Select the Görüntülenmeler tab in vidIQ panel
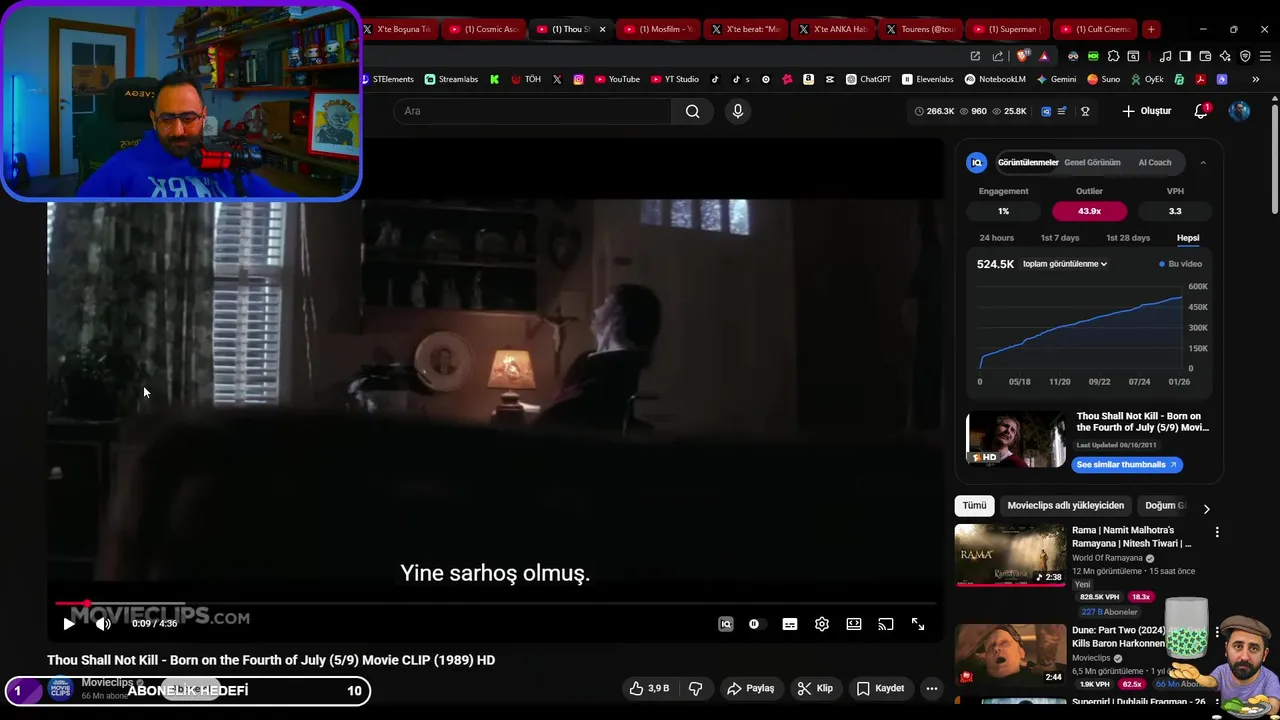 pyautogui.click(x=1028, y=162)
